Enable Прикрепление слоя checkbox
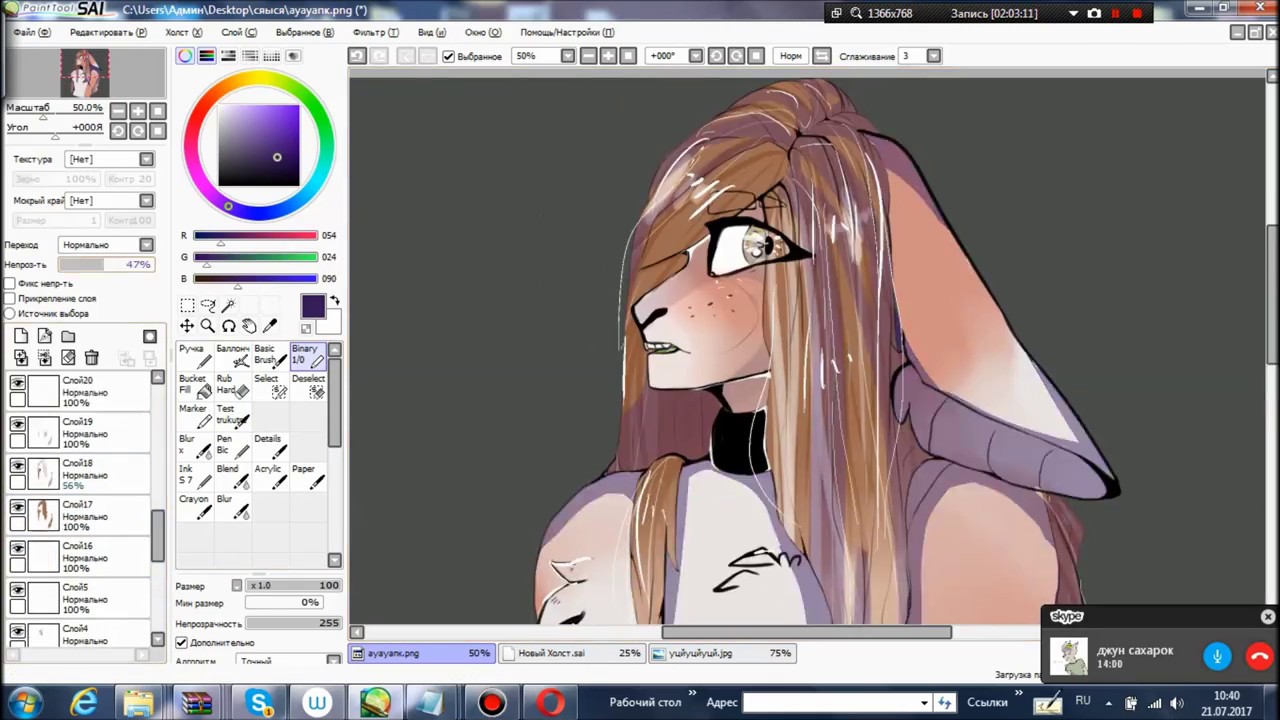1280x720 pixels. [10, 299]
